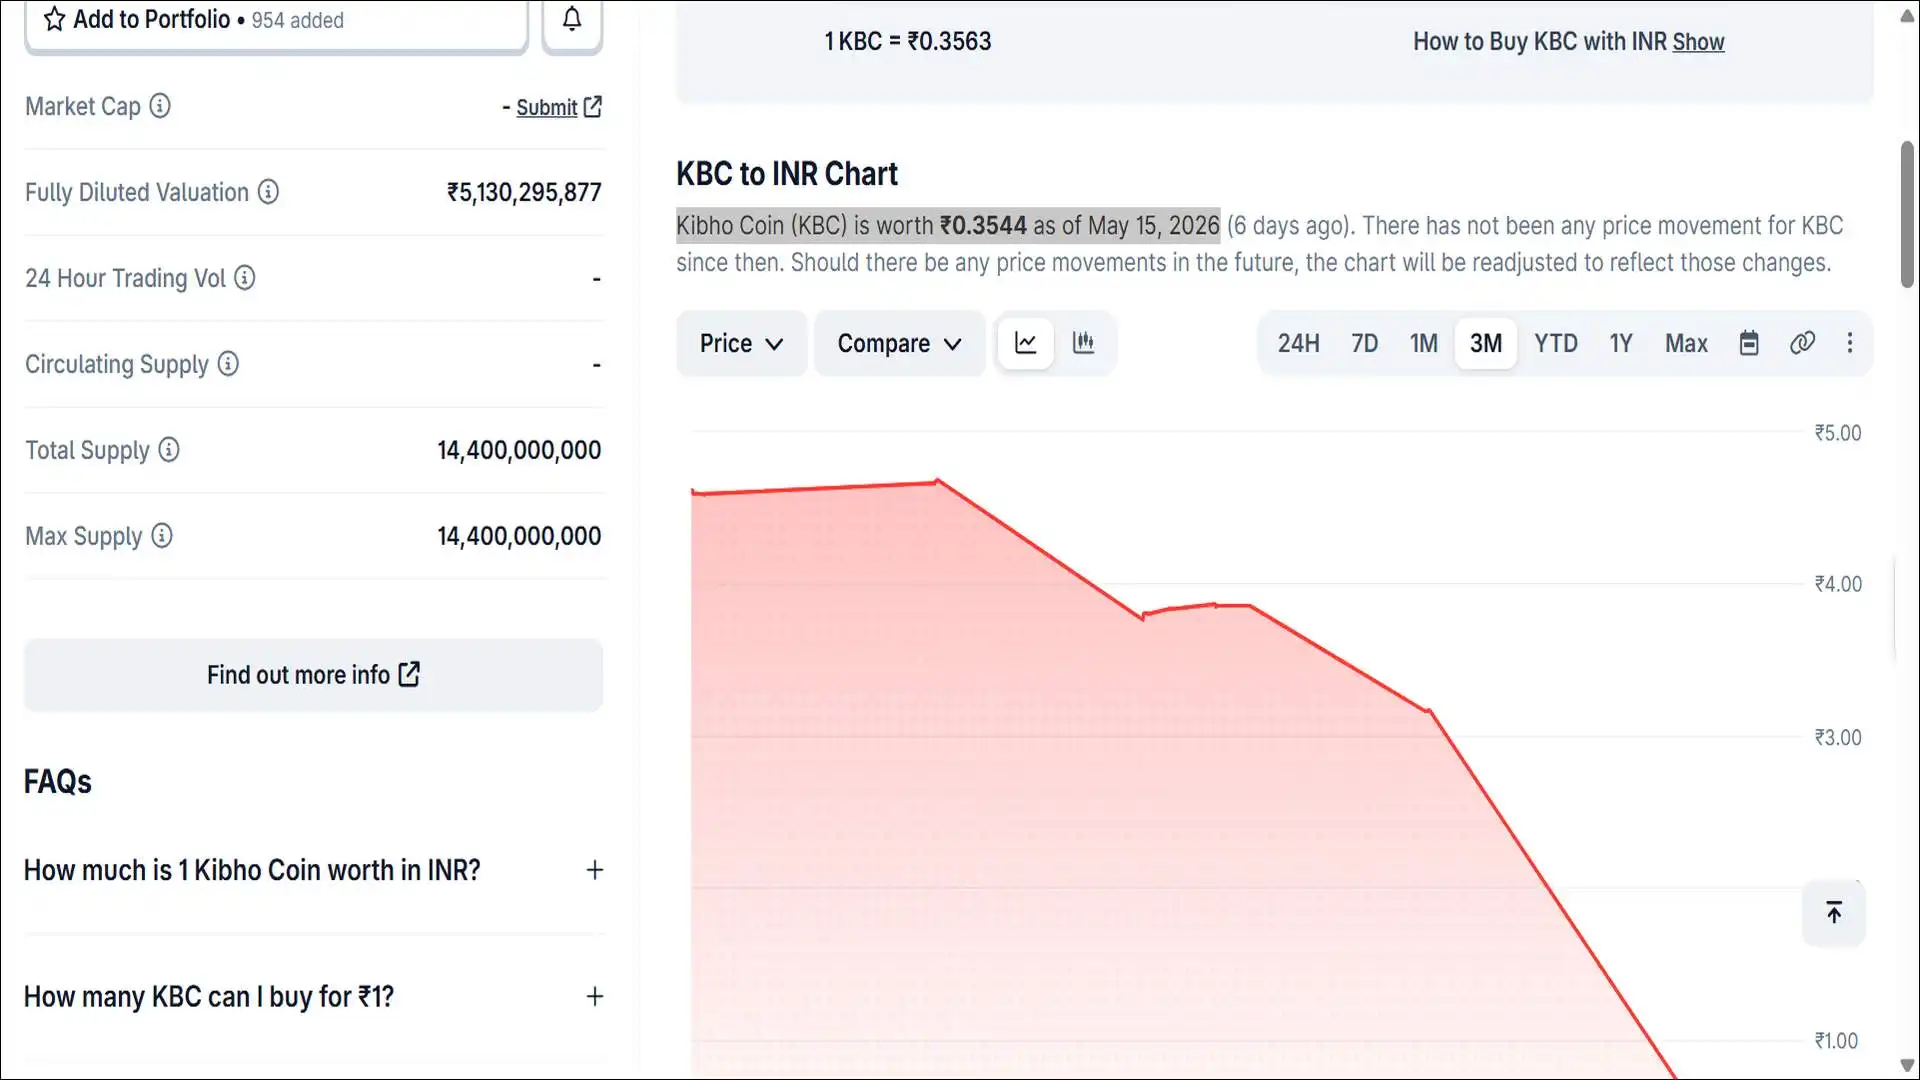Expand 'How much is 1 Kibho Coin worth' FAQ
This screenshot has height=1080, width=1920.
click(314, 870)
